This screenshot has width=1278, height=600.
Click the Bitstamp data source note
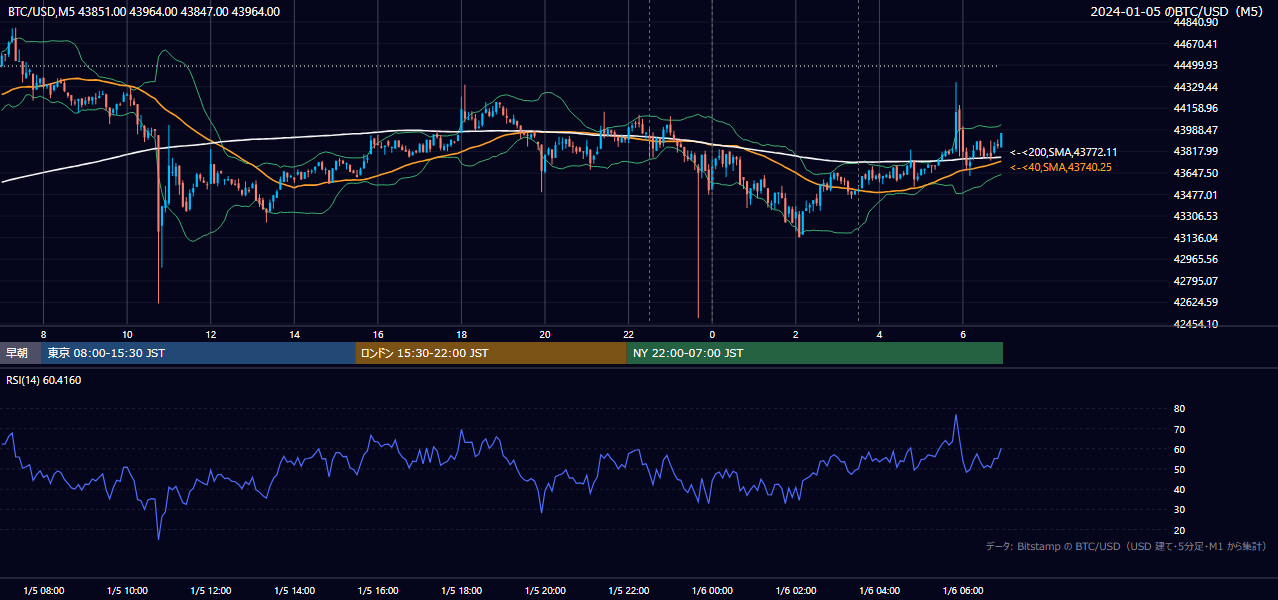click(1126, 546)
